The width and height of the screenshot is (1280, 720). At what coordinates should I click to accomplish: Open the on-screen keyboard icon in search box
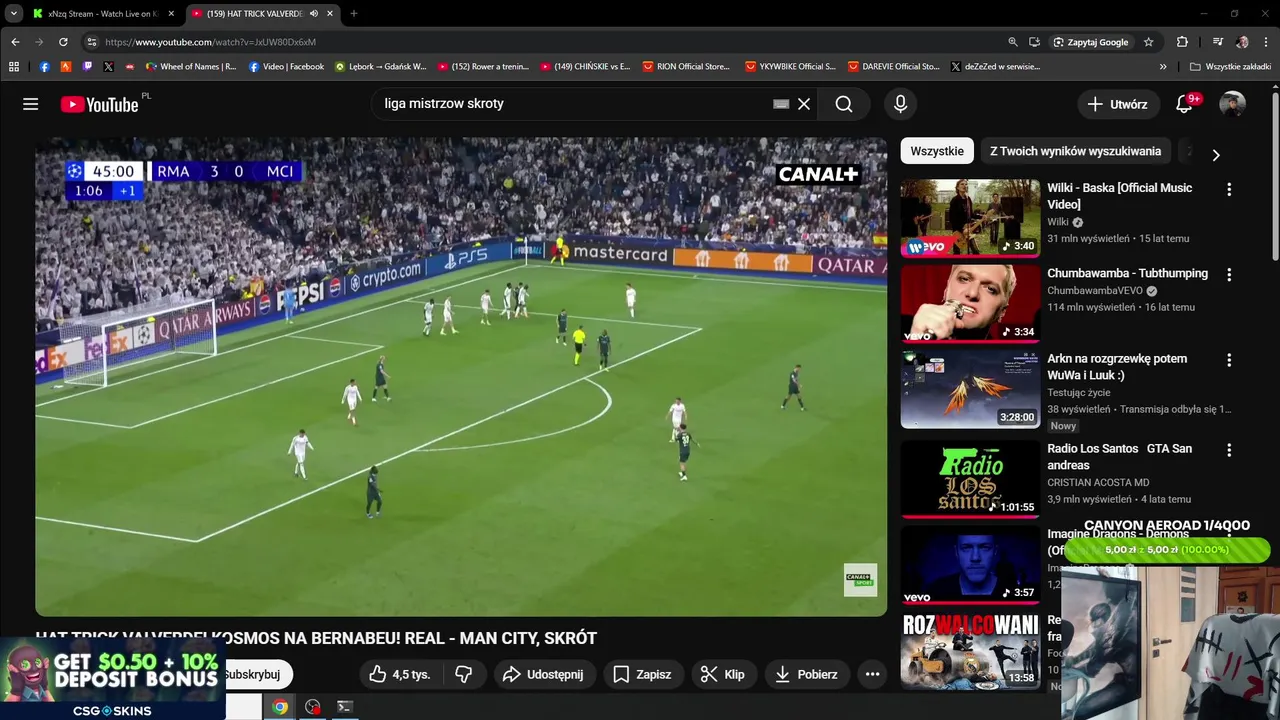point(781,104)
